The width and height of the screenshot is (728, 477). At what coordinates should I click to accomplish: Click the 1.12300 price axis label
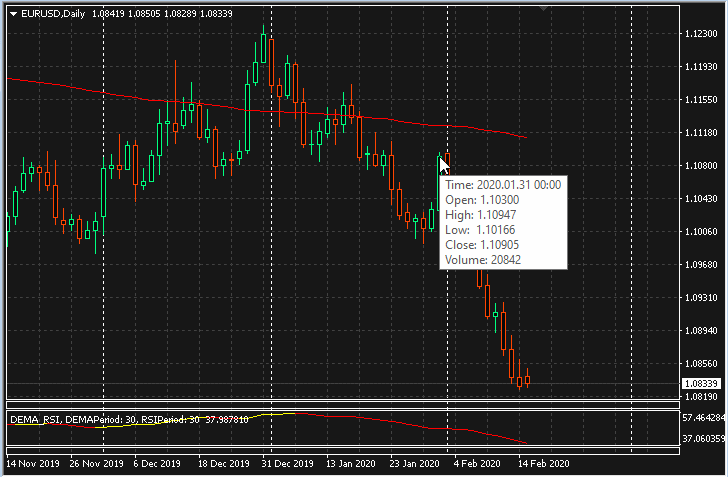tap(701, 34)
